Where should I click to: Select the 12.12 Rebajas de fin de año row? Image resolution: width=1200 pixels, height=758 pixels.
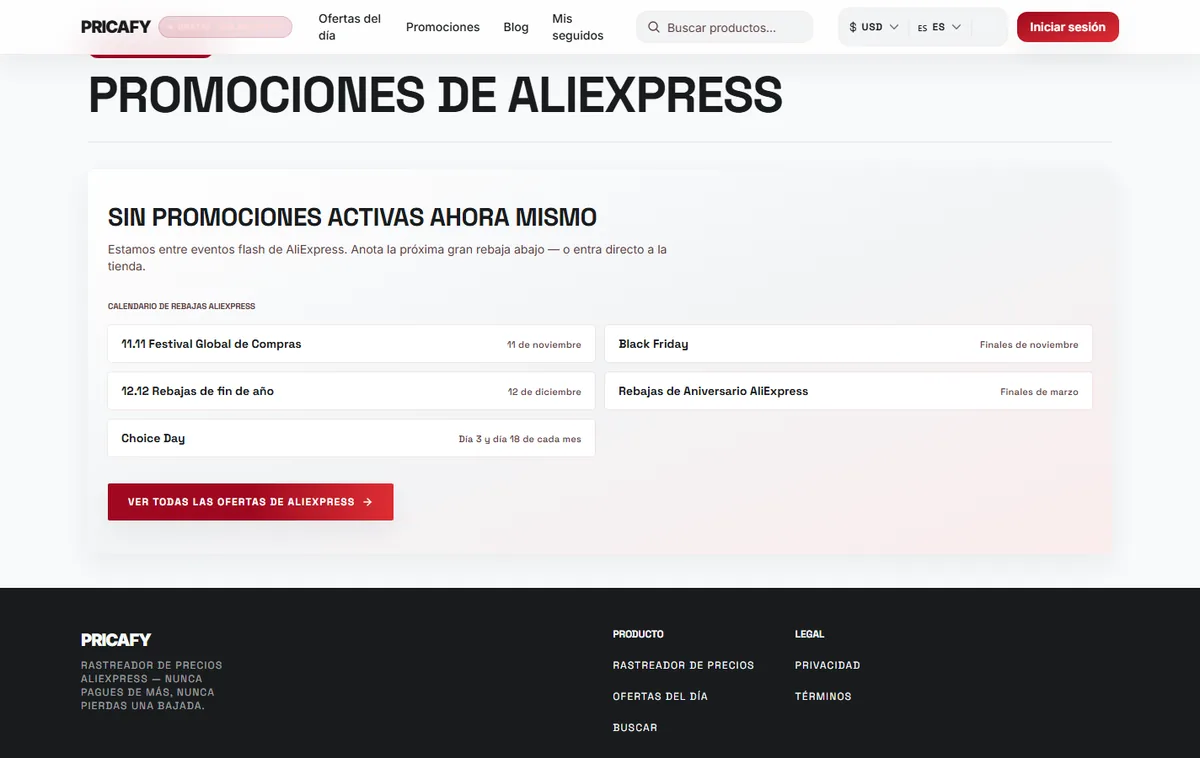351,391
